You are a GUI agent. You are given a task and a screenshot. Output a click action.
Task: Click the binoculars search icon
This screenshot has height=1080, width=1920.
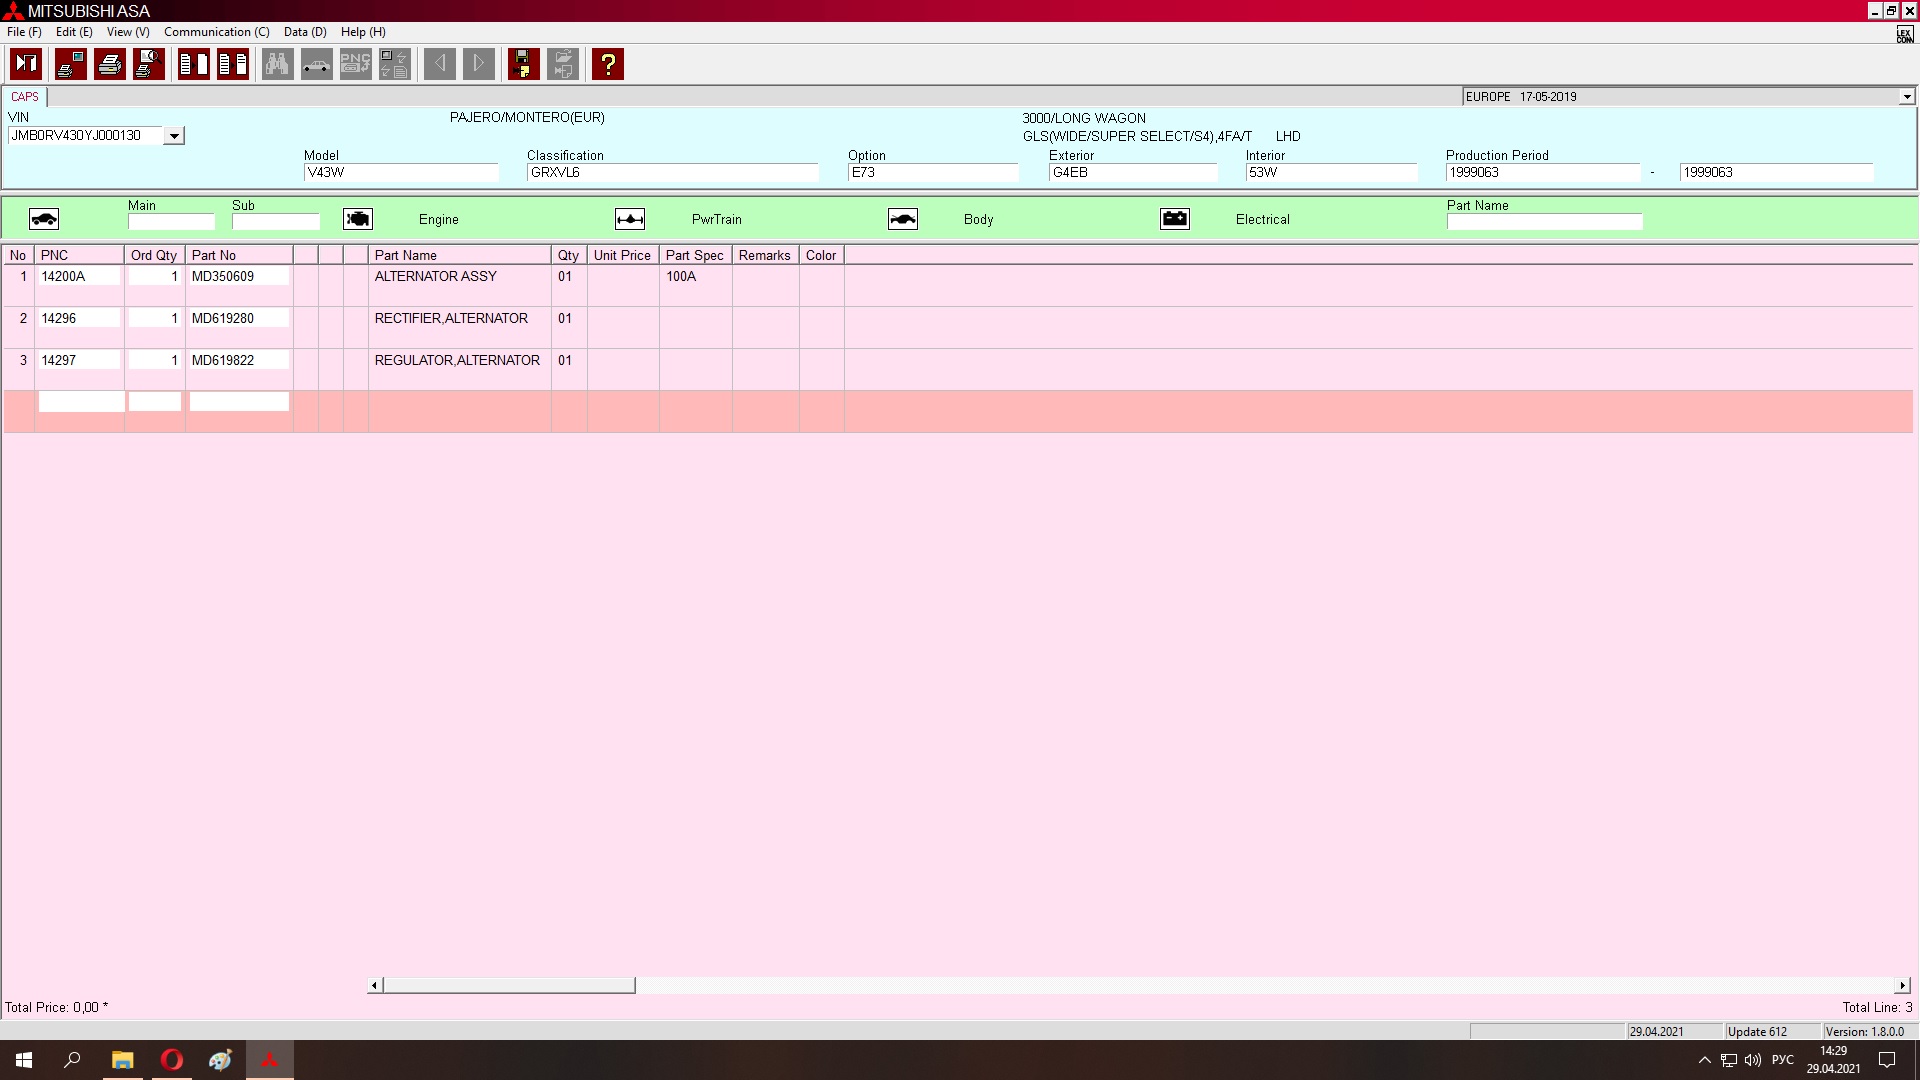[x=277, y=64]
